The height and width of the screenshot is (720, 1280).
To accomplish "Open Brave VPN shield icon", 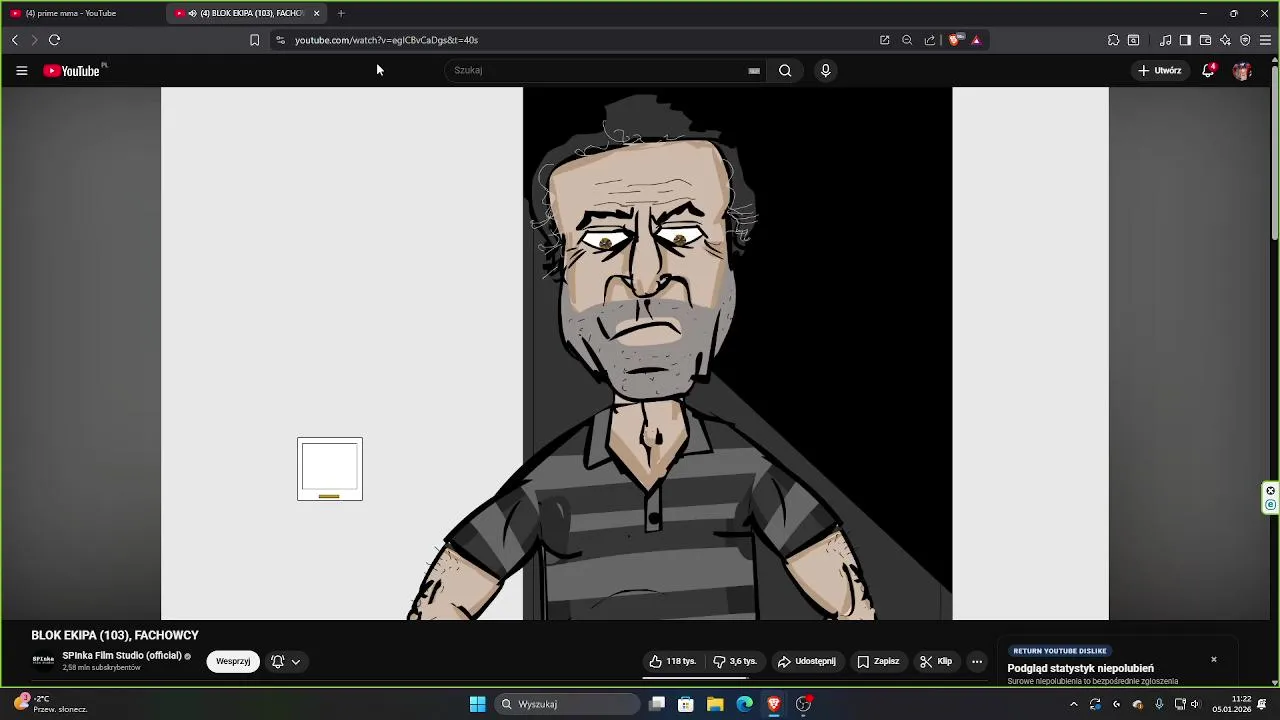I will (1245, 40).
